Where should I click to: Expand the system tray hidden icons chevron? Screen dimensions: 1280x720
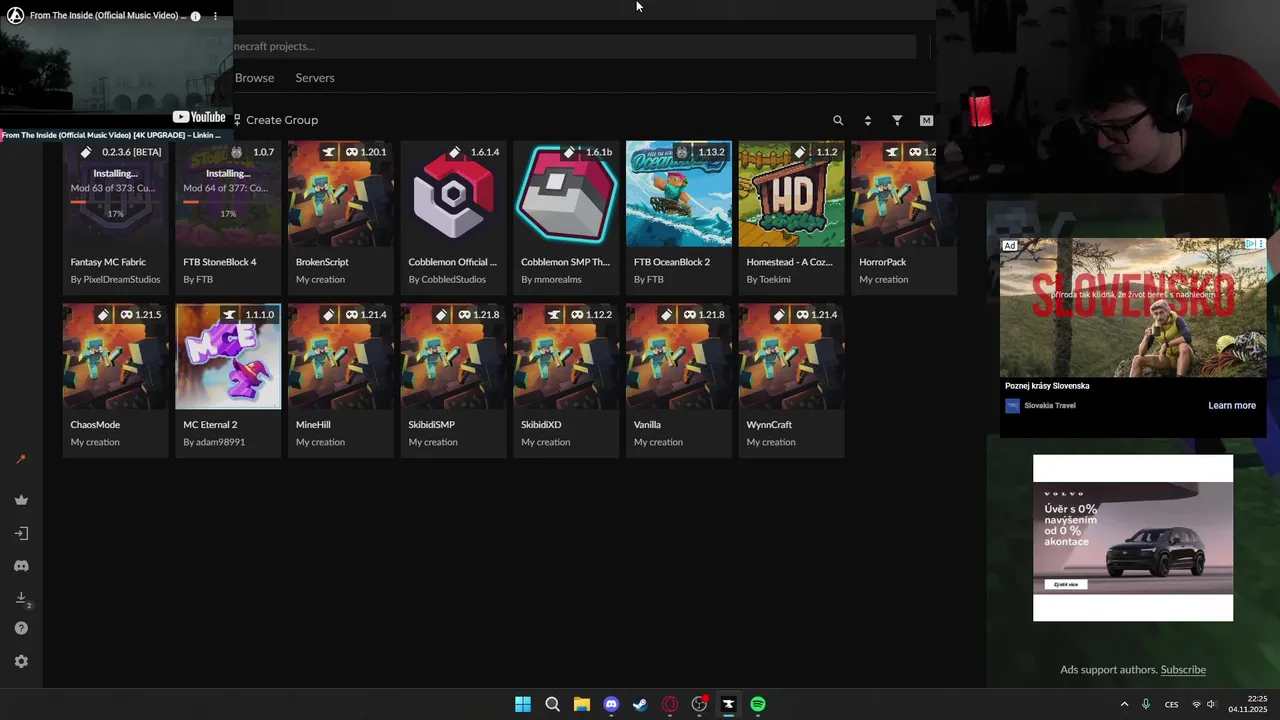tap(1124, 704)
